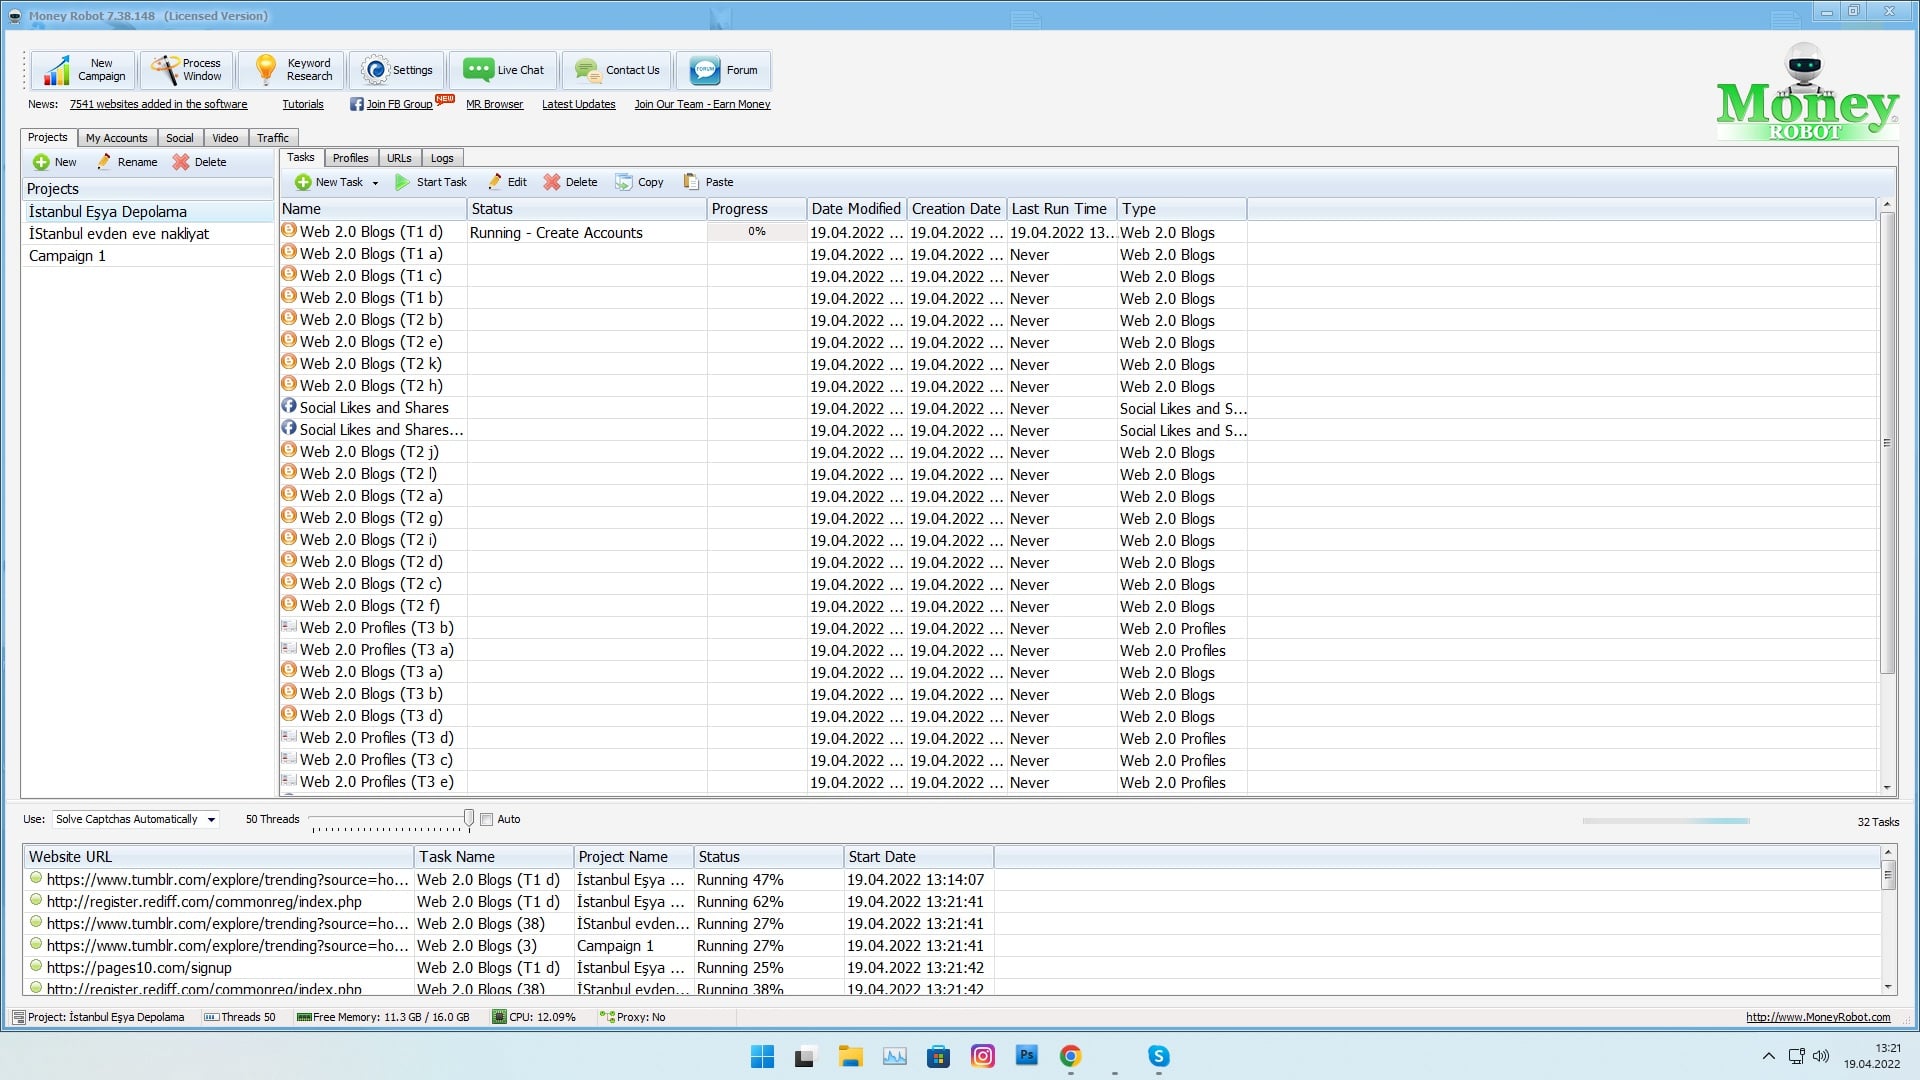The width and height of the screenshot is (1920, 1080).
Task: Switch to the Profiles tab
Action: (350, 158)
